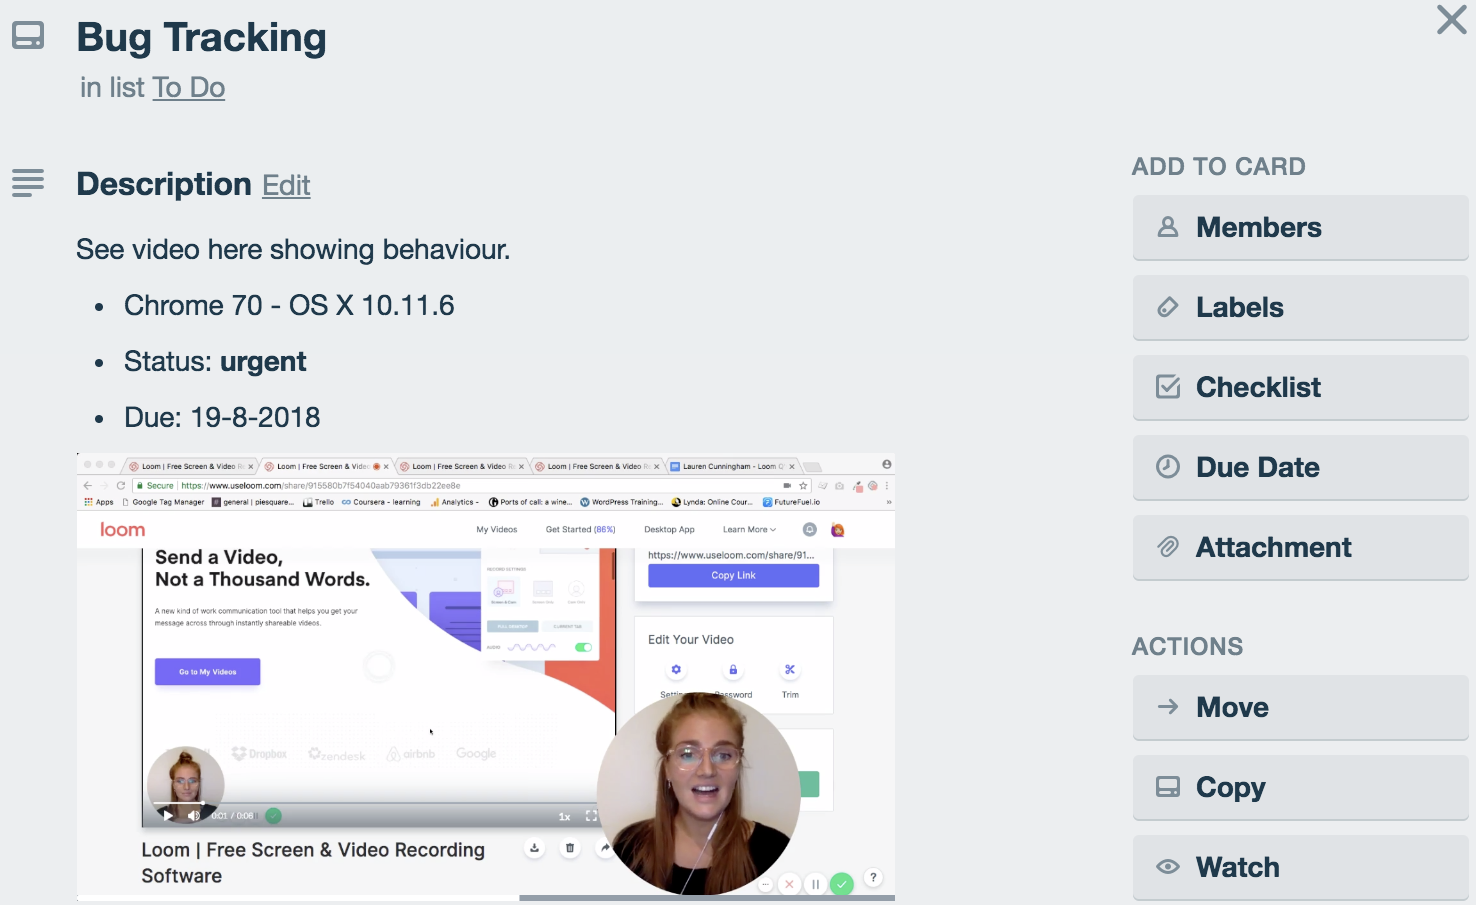Open the embedded Loom screenshot image
Viewport: 1476px width, 905px height.
[486, 678]
